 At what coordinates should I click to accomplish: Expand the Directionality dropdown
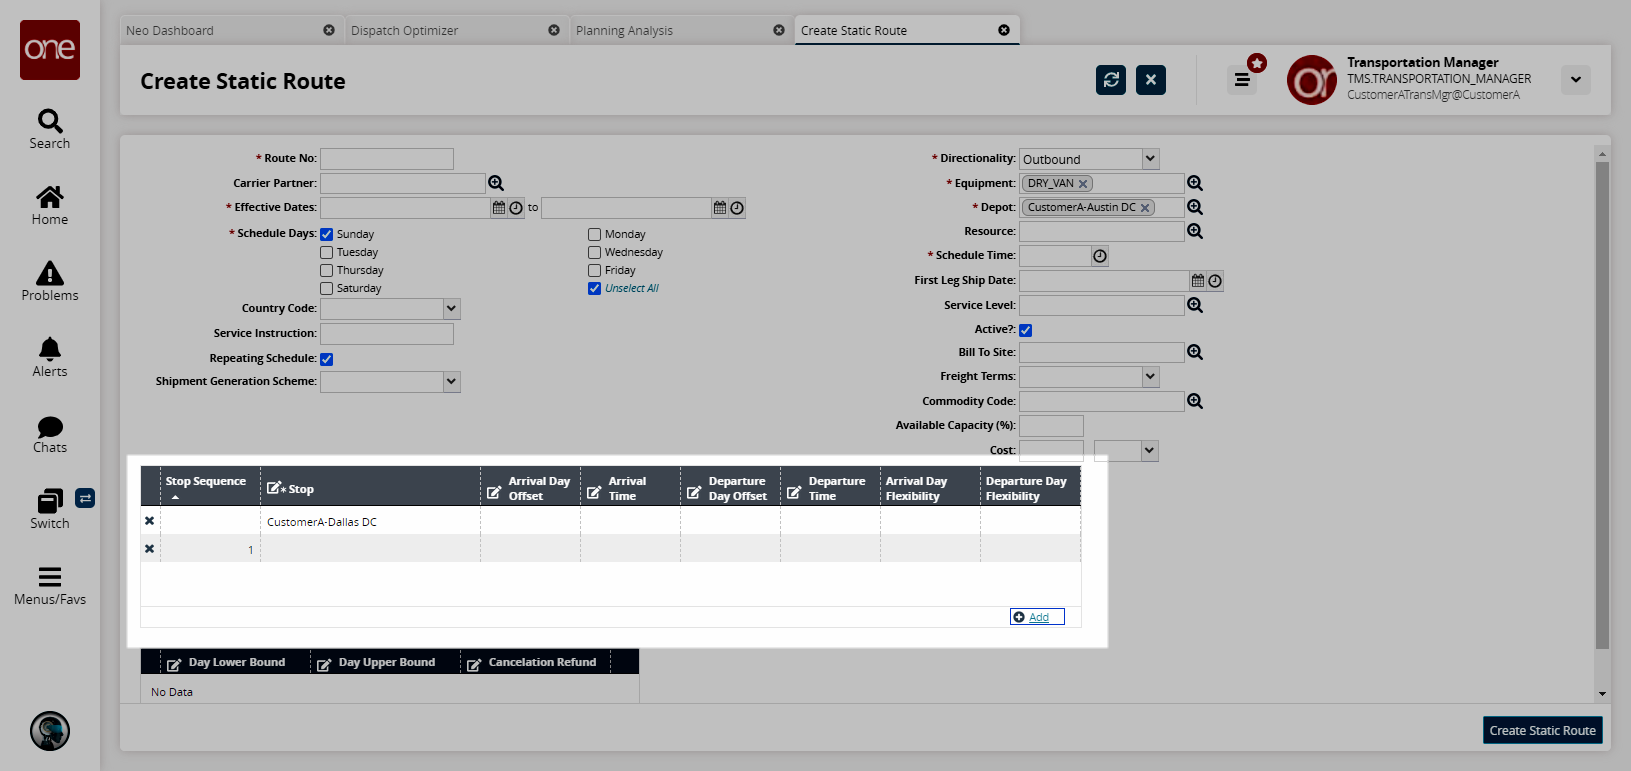tap(1150, 159)
